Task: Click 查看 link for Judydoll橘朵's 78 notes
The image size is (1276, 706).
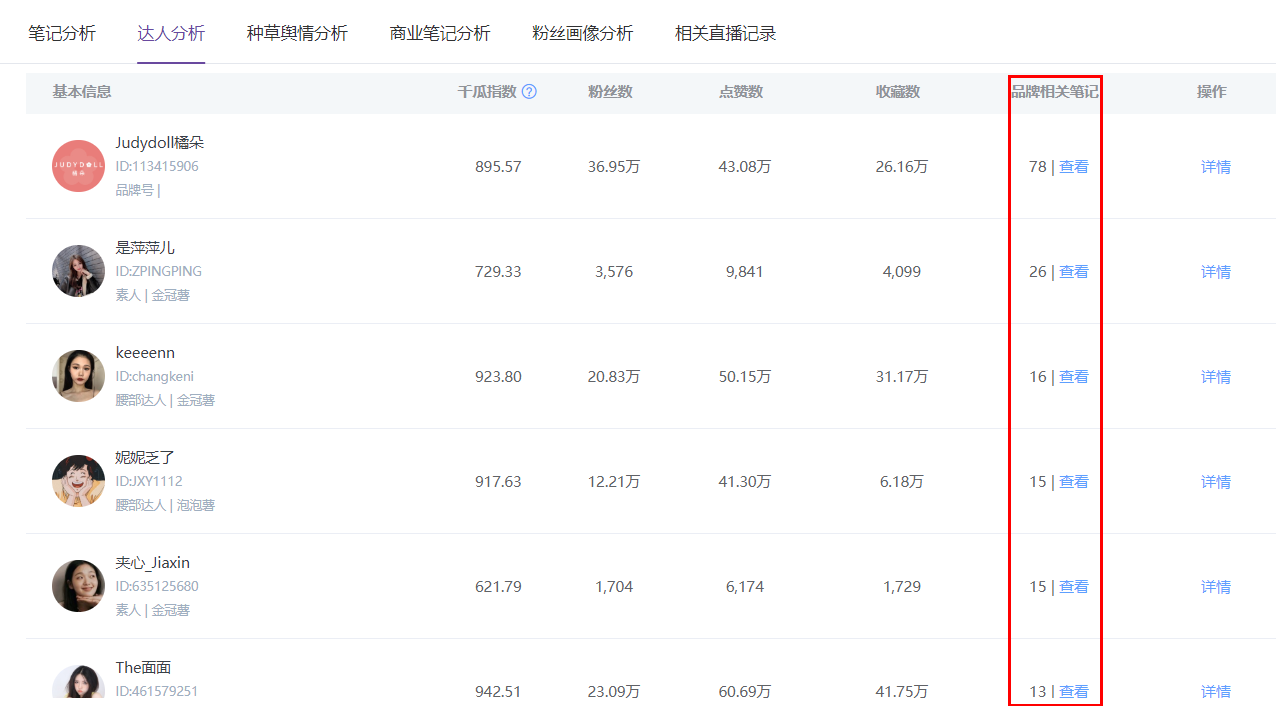Action: 1073,167
